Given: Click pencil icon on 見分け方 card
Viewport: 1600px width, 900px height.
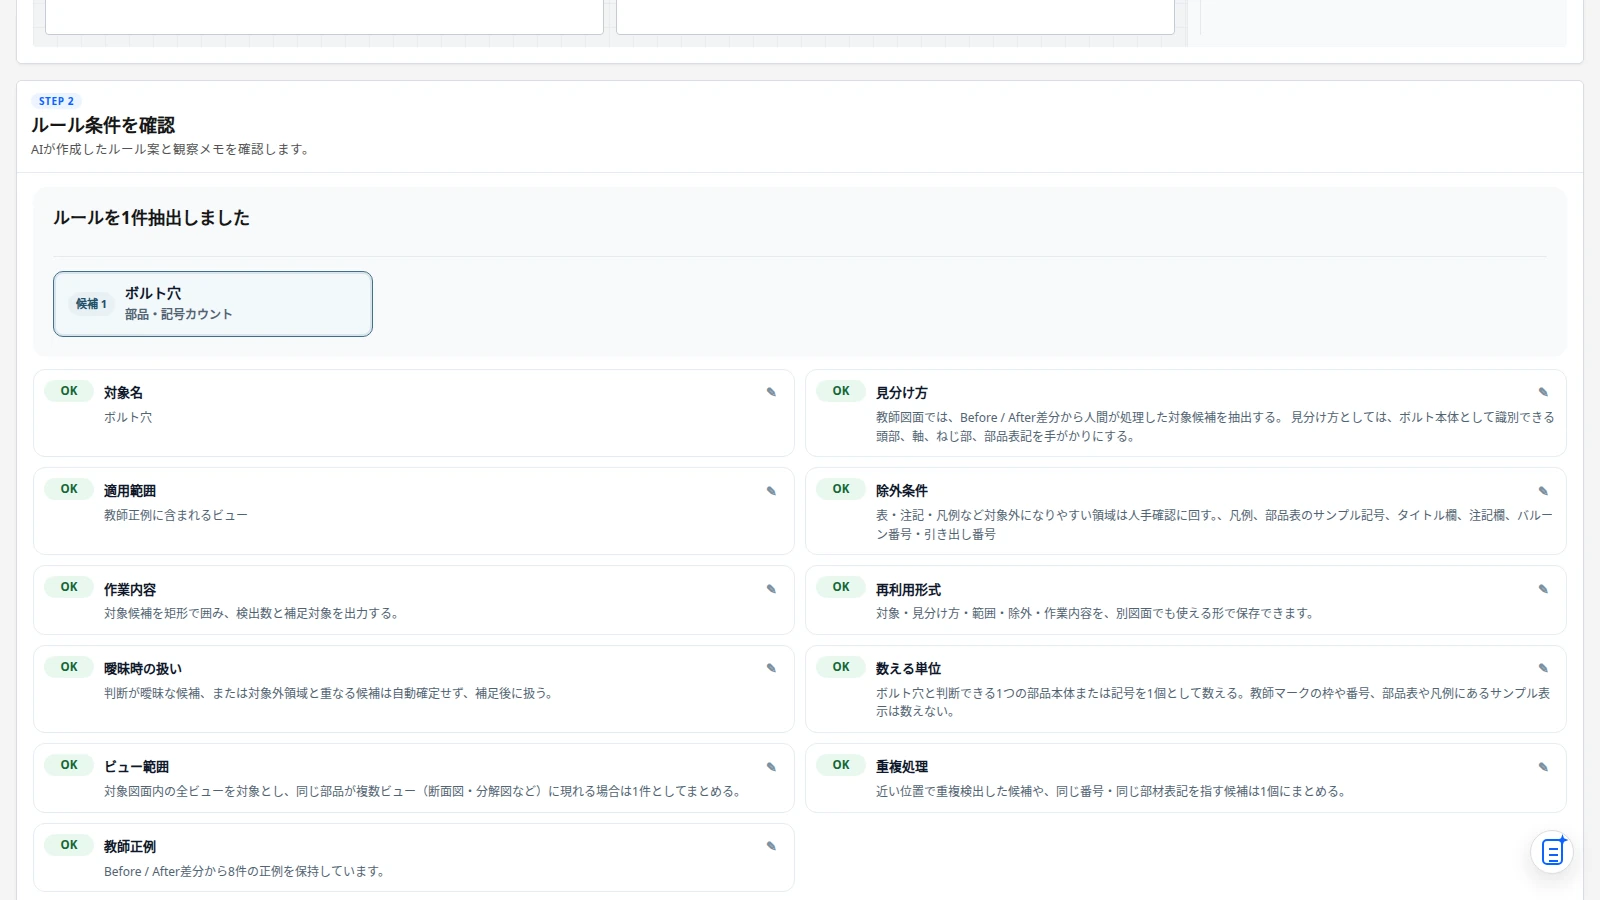Looking at the screenshot, I should tap(1543, 392).
